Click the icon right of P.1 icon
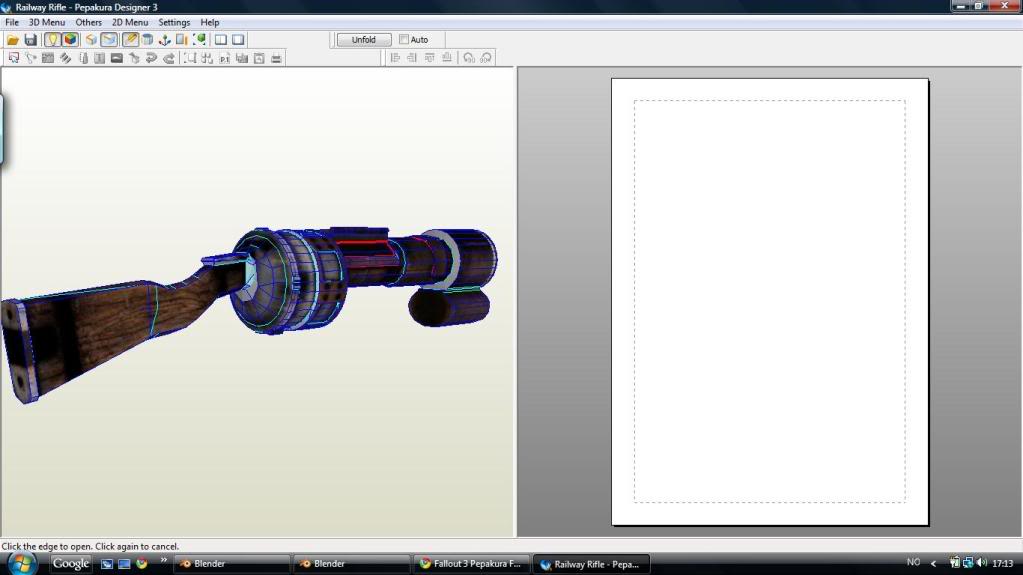Viewport: 1023px width, 575px height. point(242,58)
